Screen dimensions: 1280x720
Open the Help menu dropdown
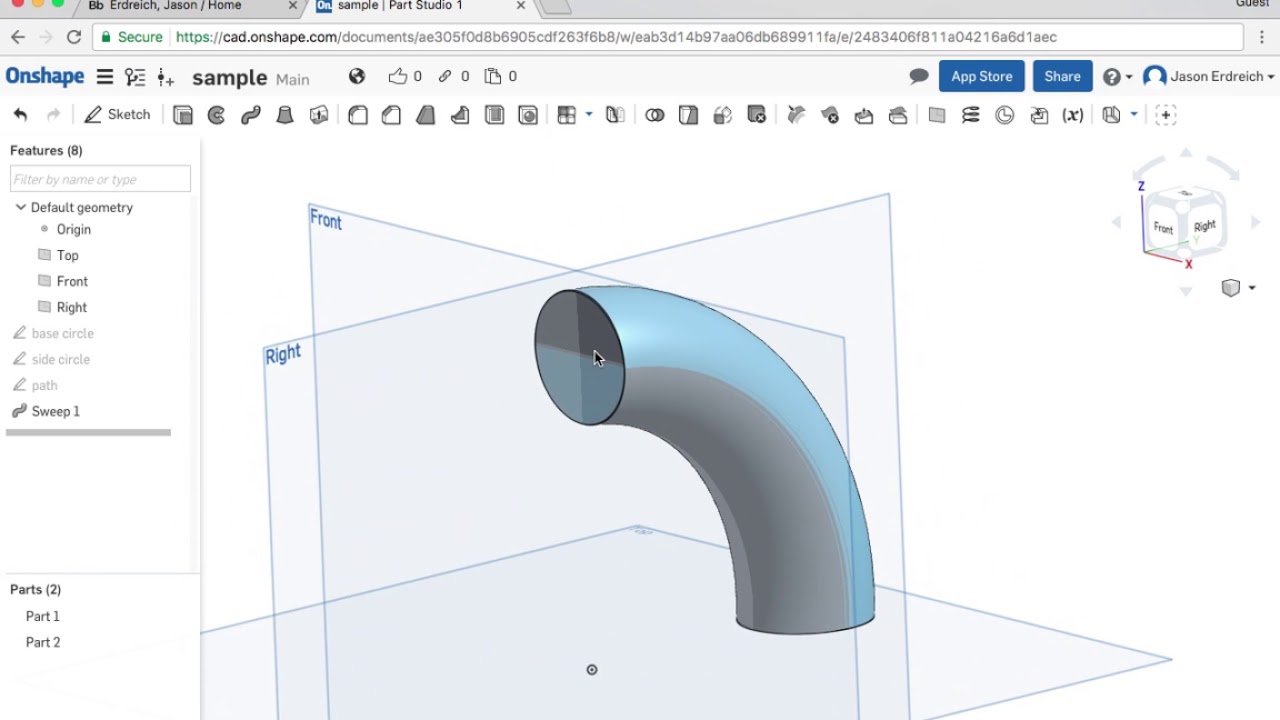pos(1117,77)
